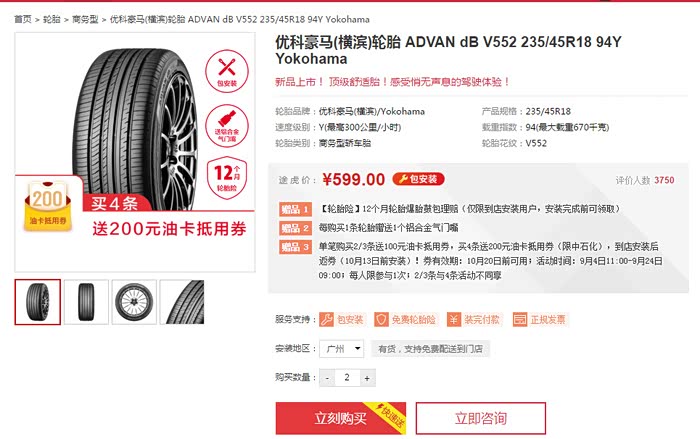Go to 首页 in breadcrumb
This screenshot has width=700, height=439.
coord(23,19)
